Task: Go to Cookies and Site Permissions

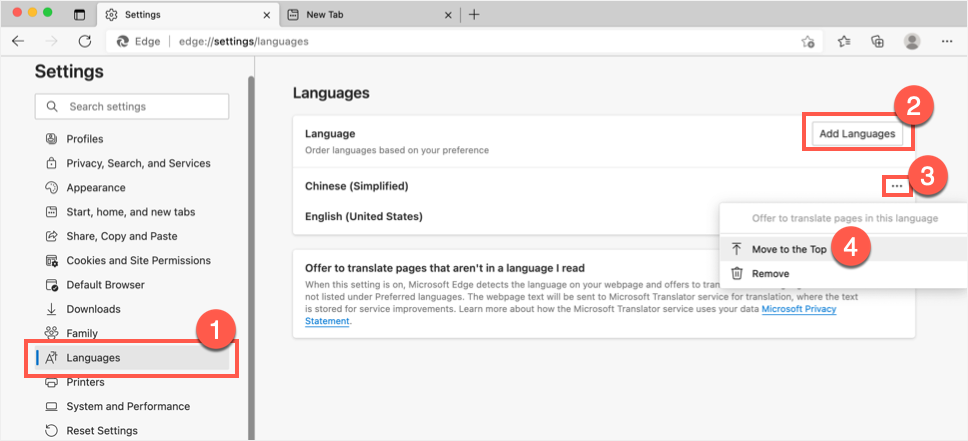Action: pos(138,260)
